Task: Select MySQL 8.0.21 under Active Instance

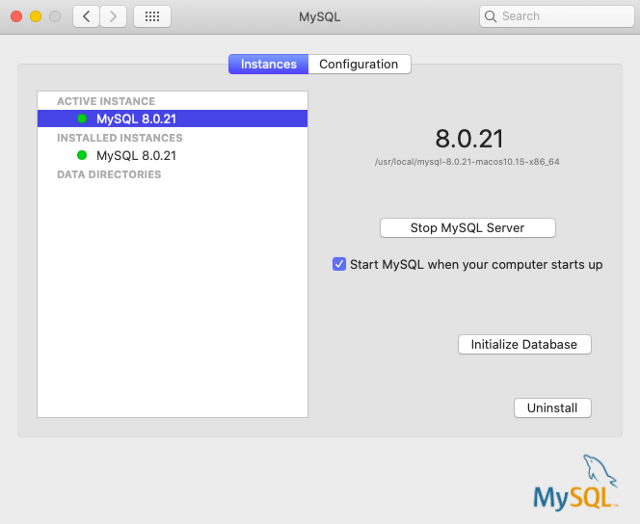Action: pyautogui.click(x=172, y=119)
